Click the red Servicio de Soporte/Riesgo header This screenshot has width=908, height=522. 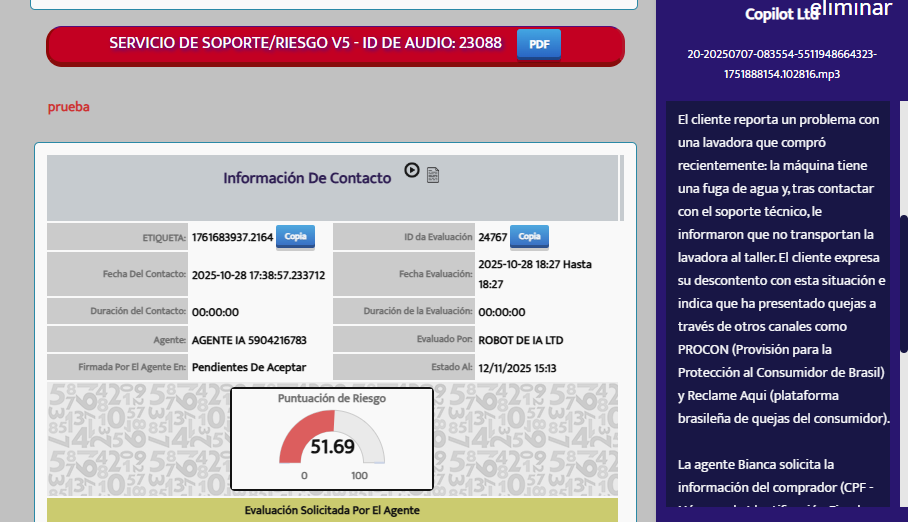click(x=305, y=44)
